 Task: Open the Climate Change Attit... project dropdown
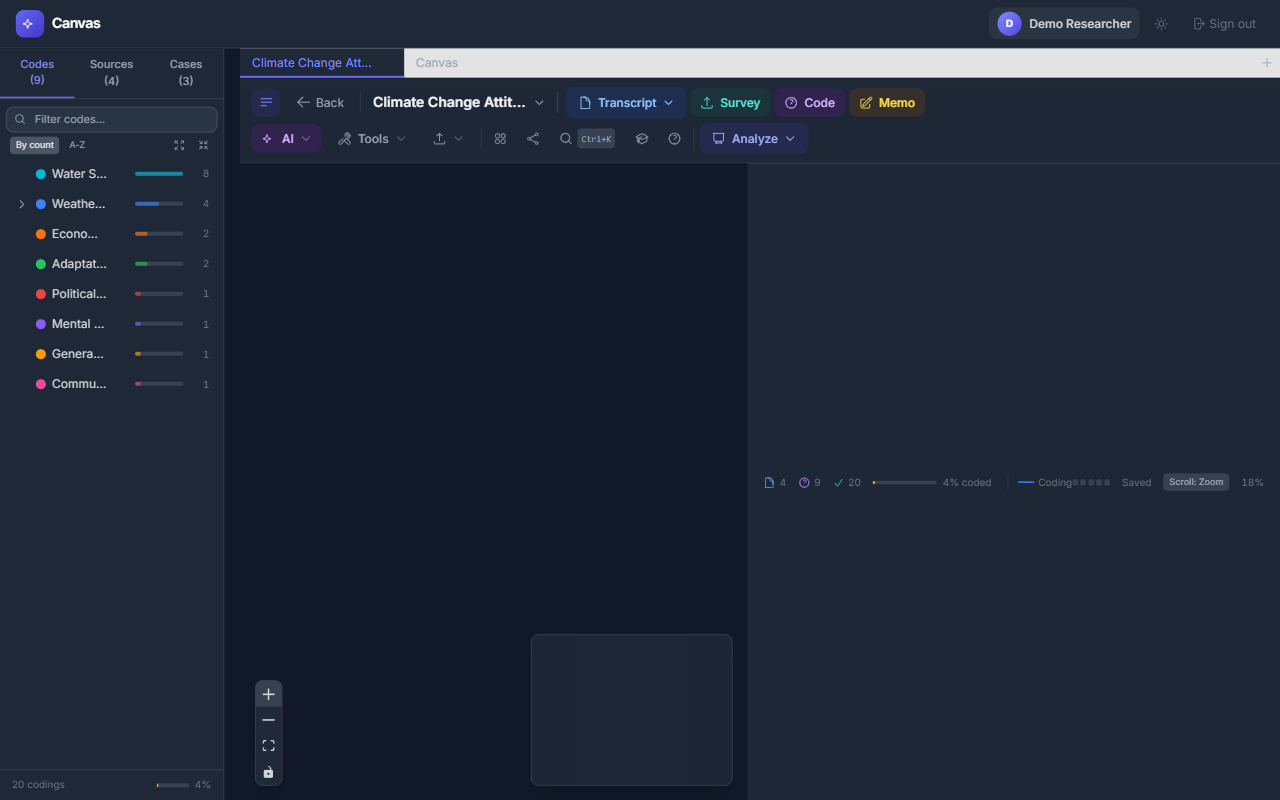459,102
